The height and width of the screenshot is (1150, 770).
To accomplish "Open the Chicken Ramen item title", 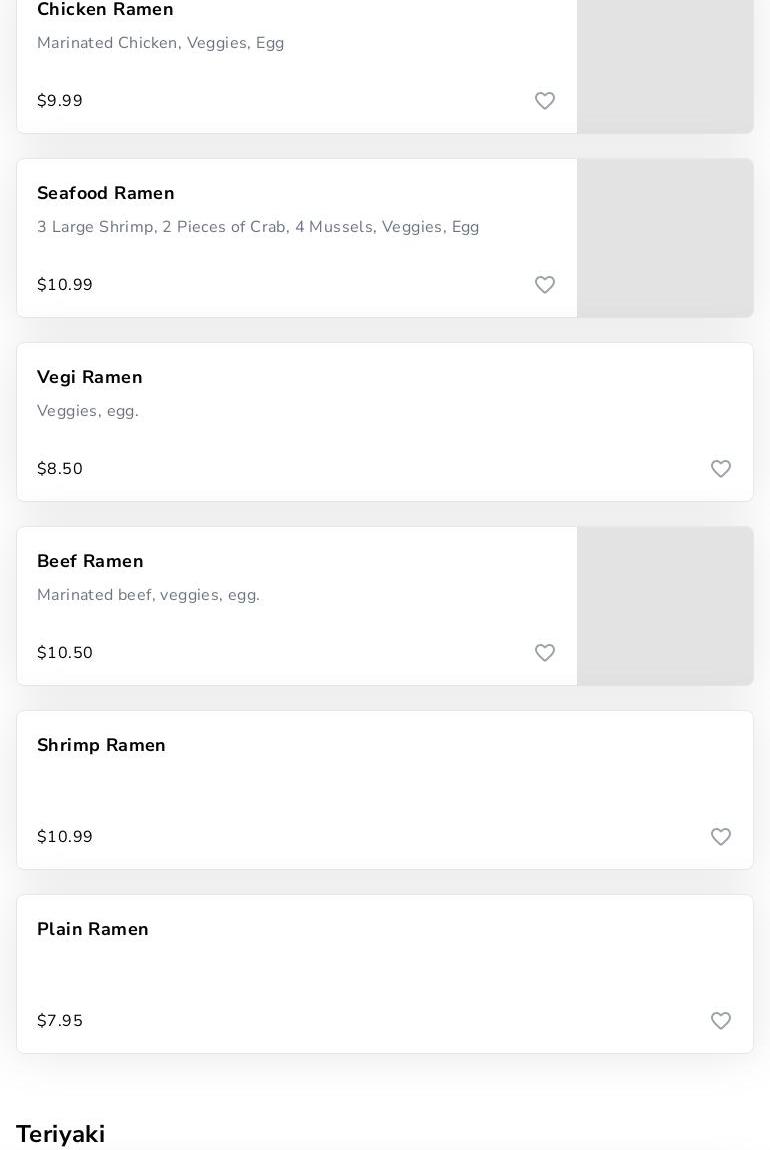I will (x=105, y=10).
